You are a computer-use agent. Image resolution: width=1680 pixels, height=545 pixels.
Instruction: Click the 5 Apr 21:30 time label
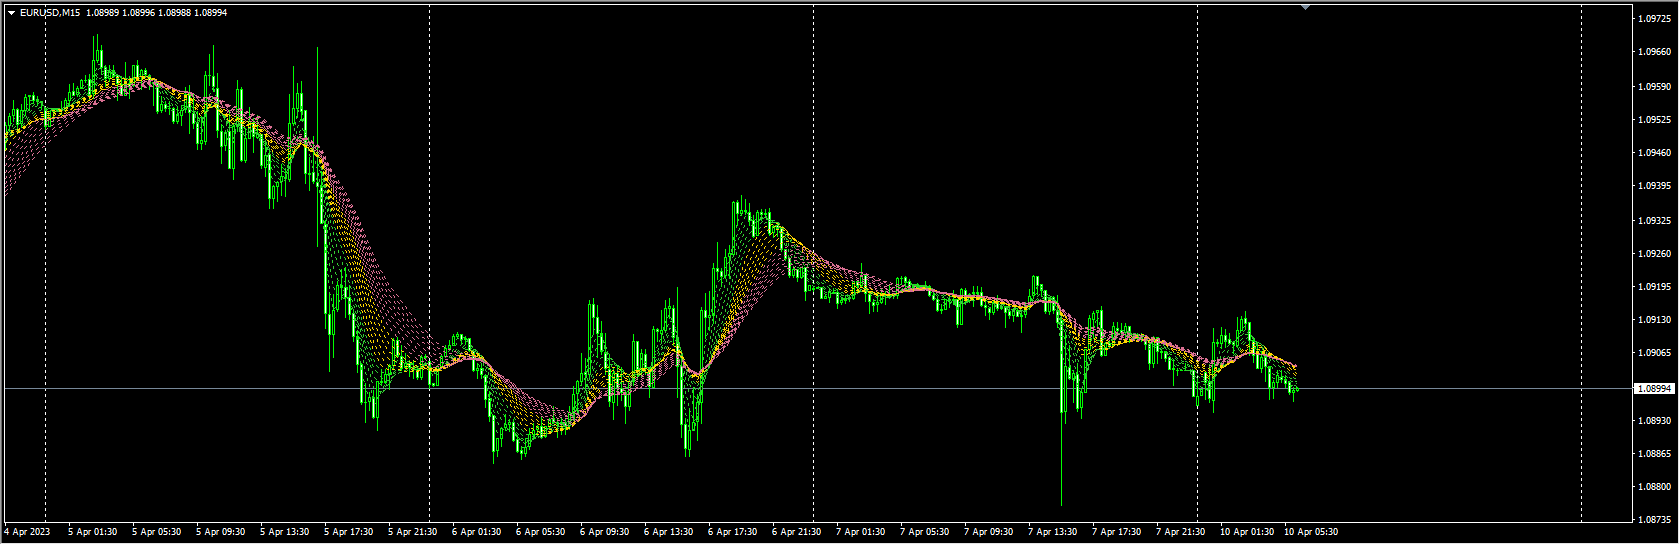click(413, 532)
